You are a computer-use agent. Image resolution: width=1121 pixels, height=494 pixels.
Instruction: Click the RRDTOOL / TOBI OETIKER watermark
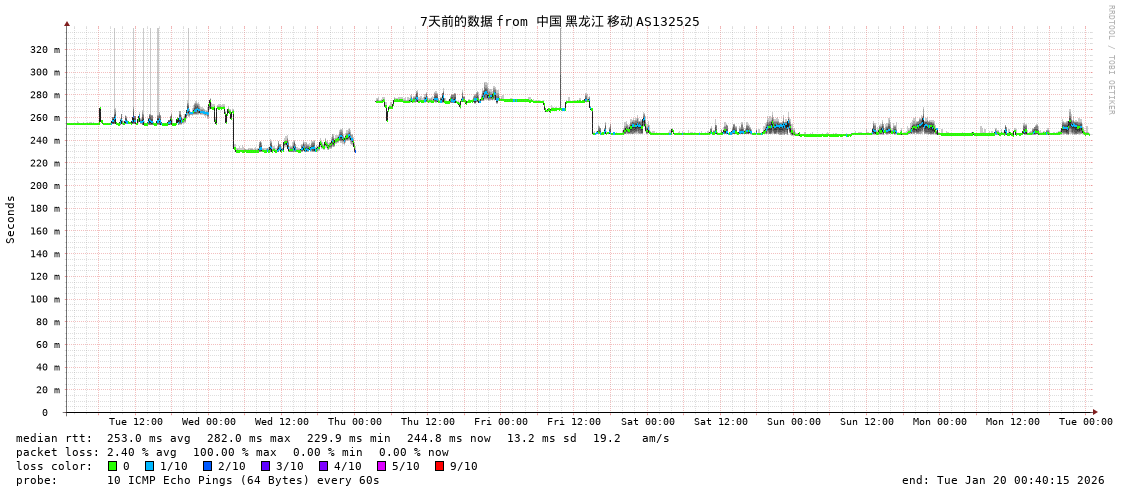[x=1110, y=60]
